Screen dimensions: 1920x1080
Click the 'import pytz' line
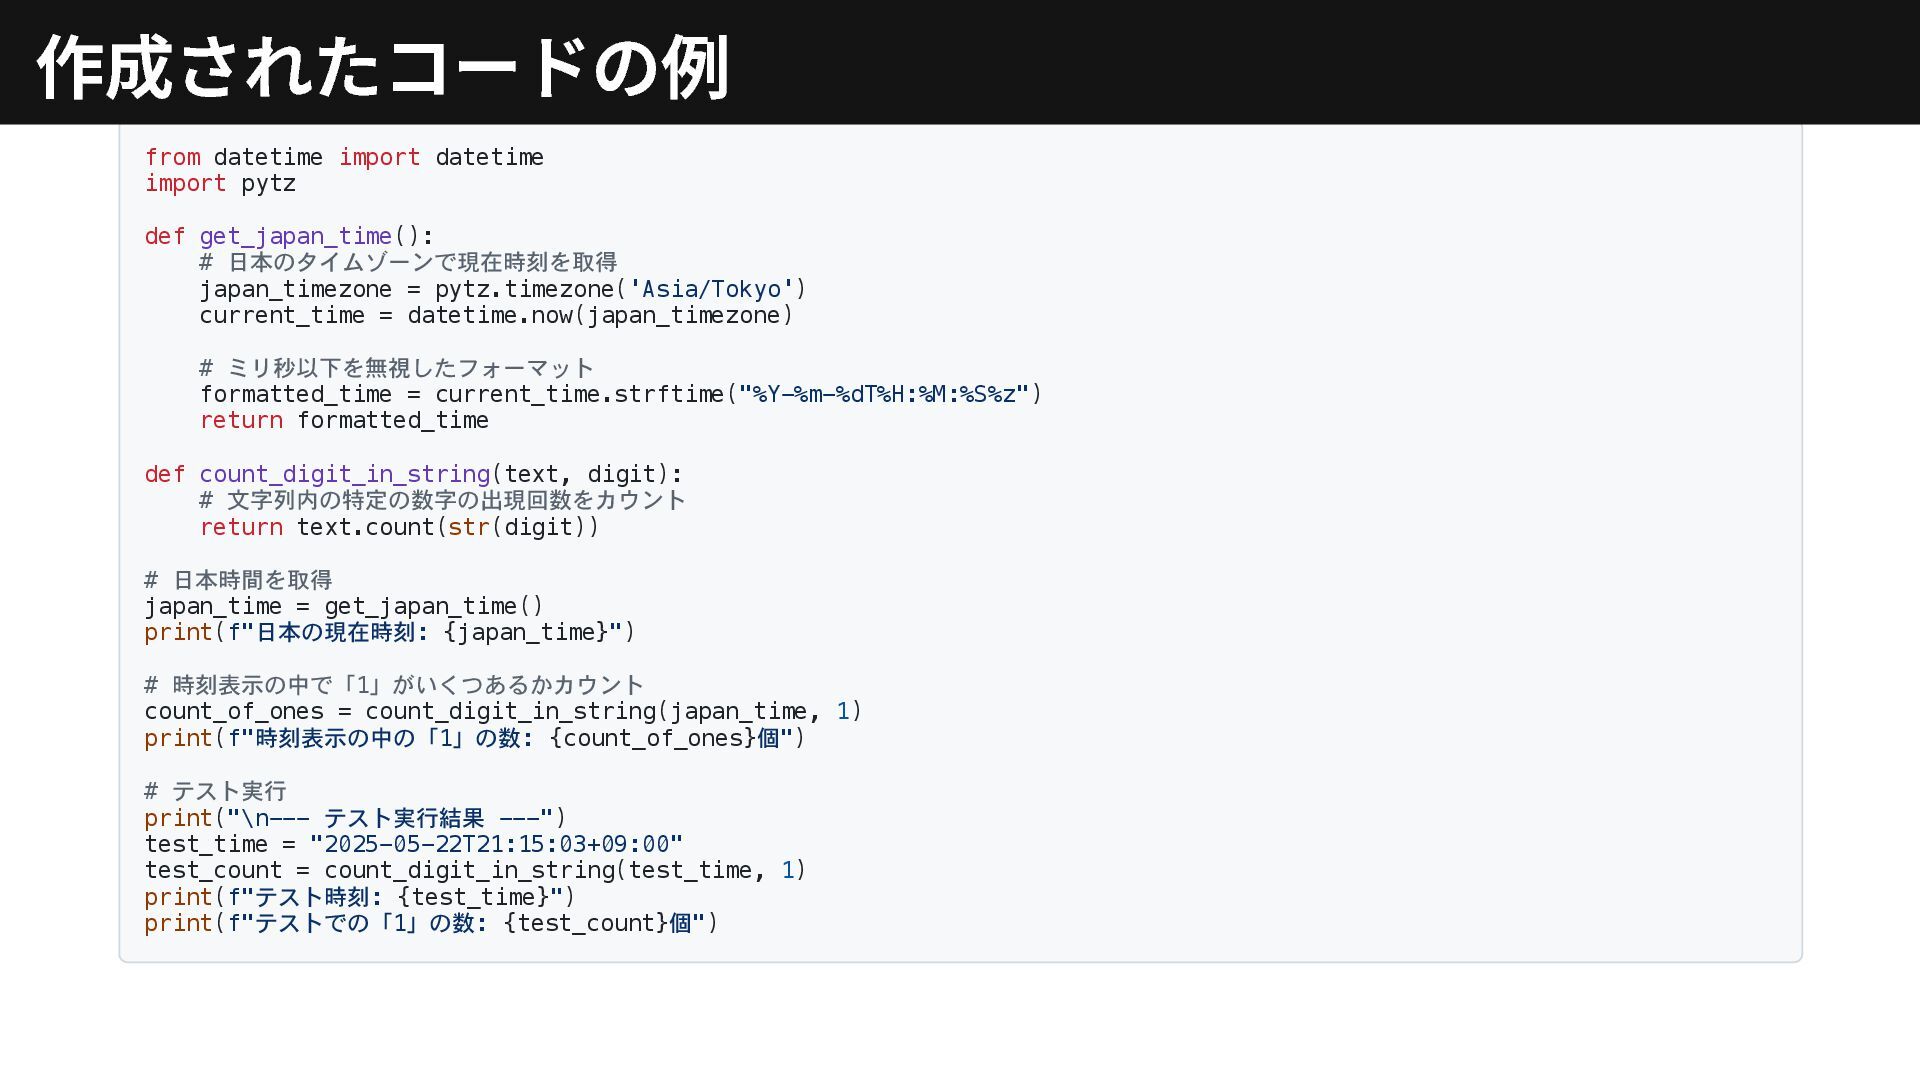click(220, 183)
